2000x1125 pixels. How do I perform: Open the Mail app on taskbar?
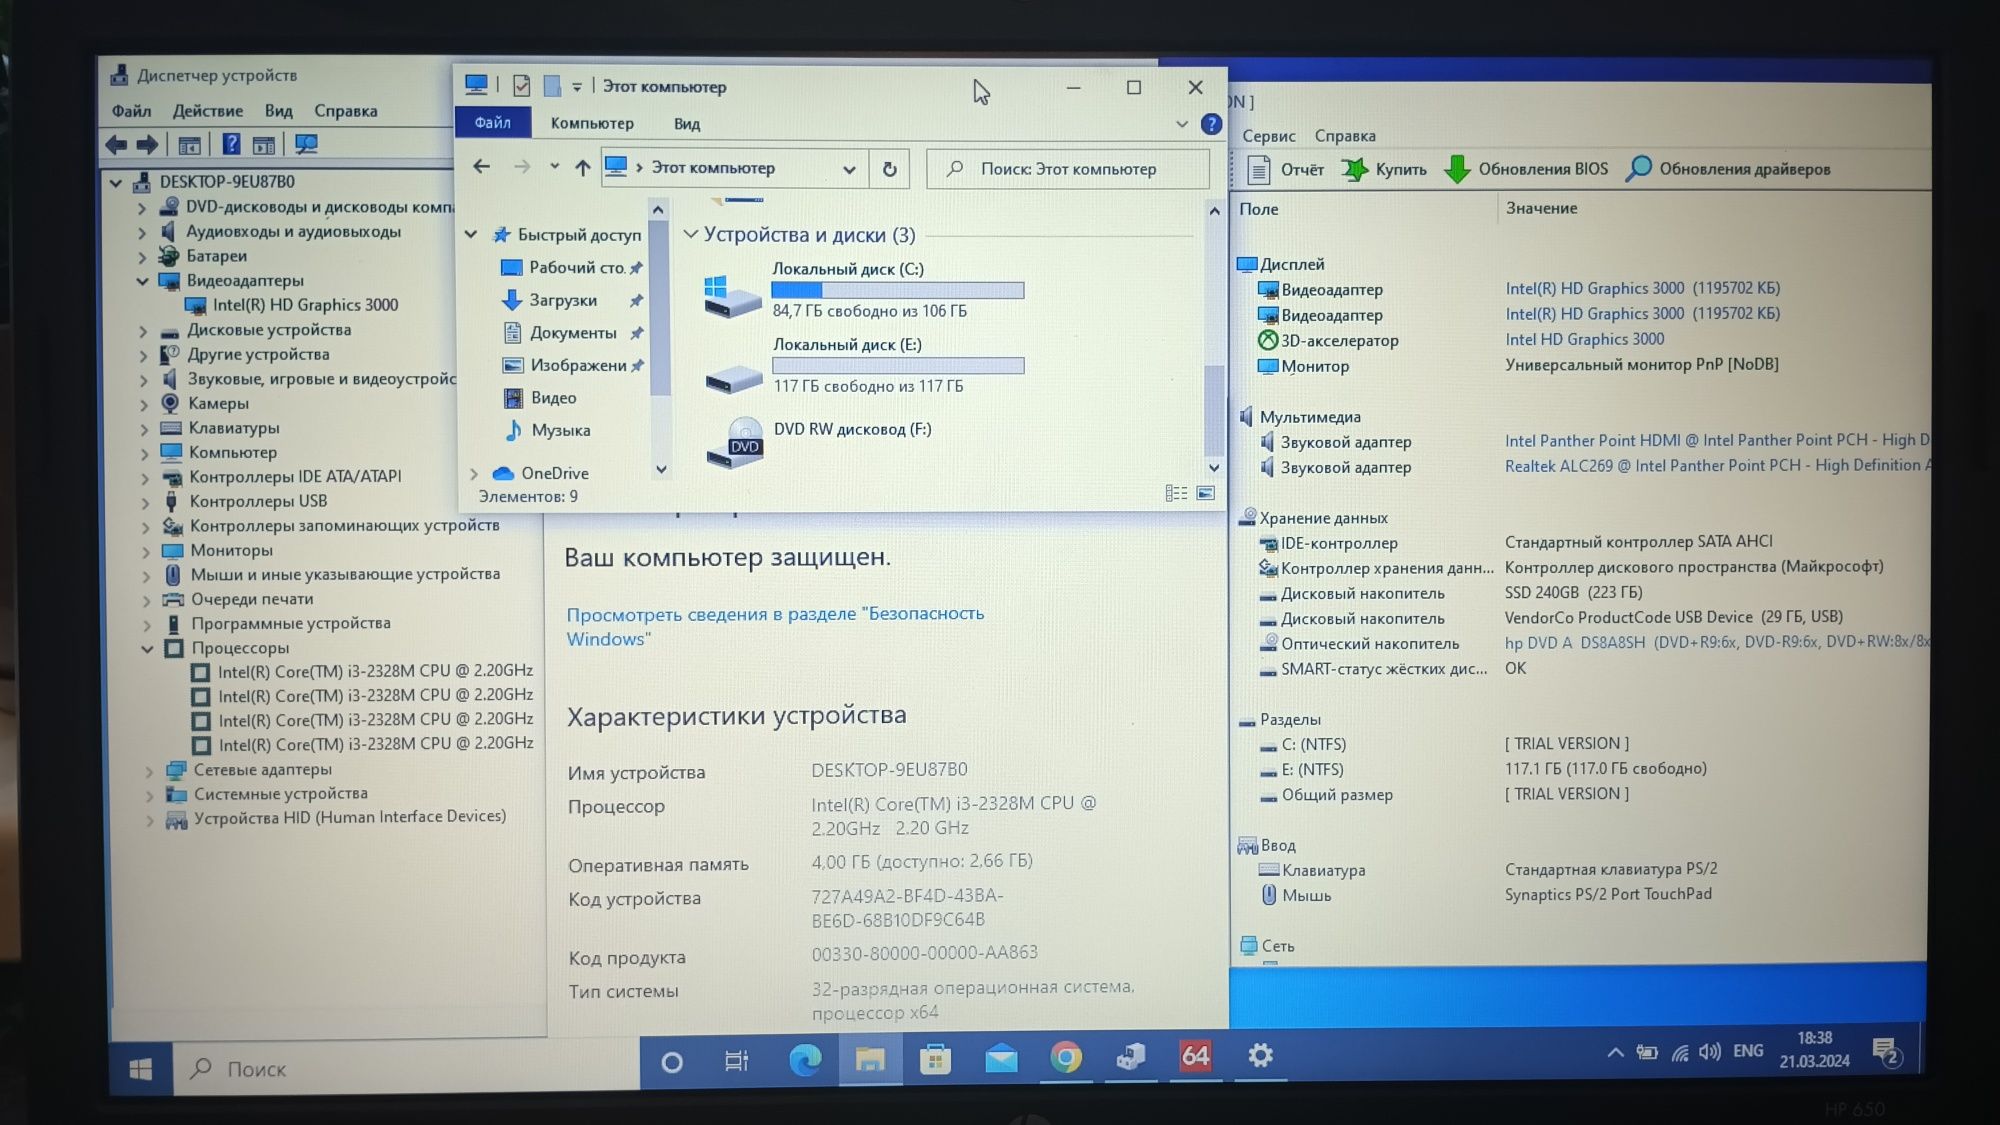tap(1001, 1059)
